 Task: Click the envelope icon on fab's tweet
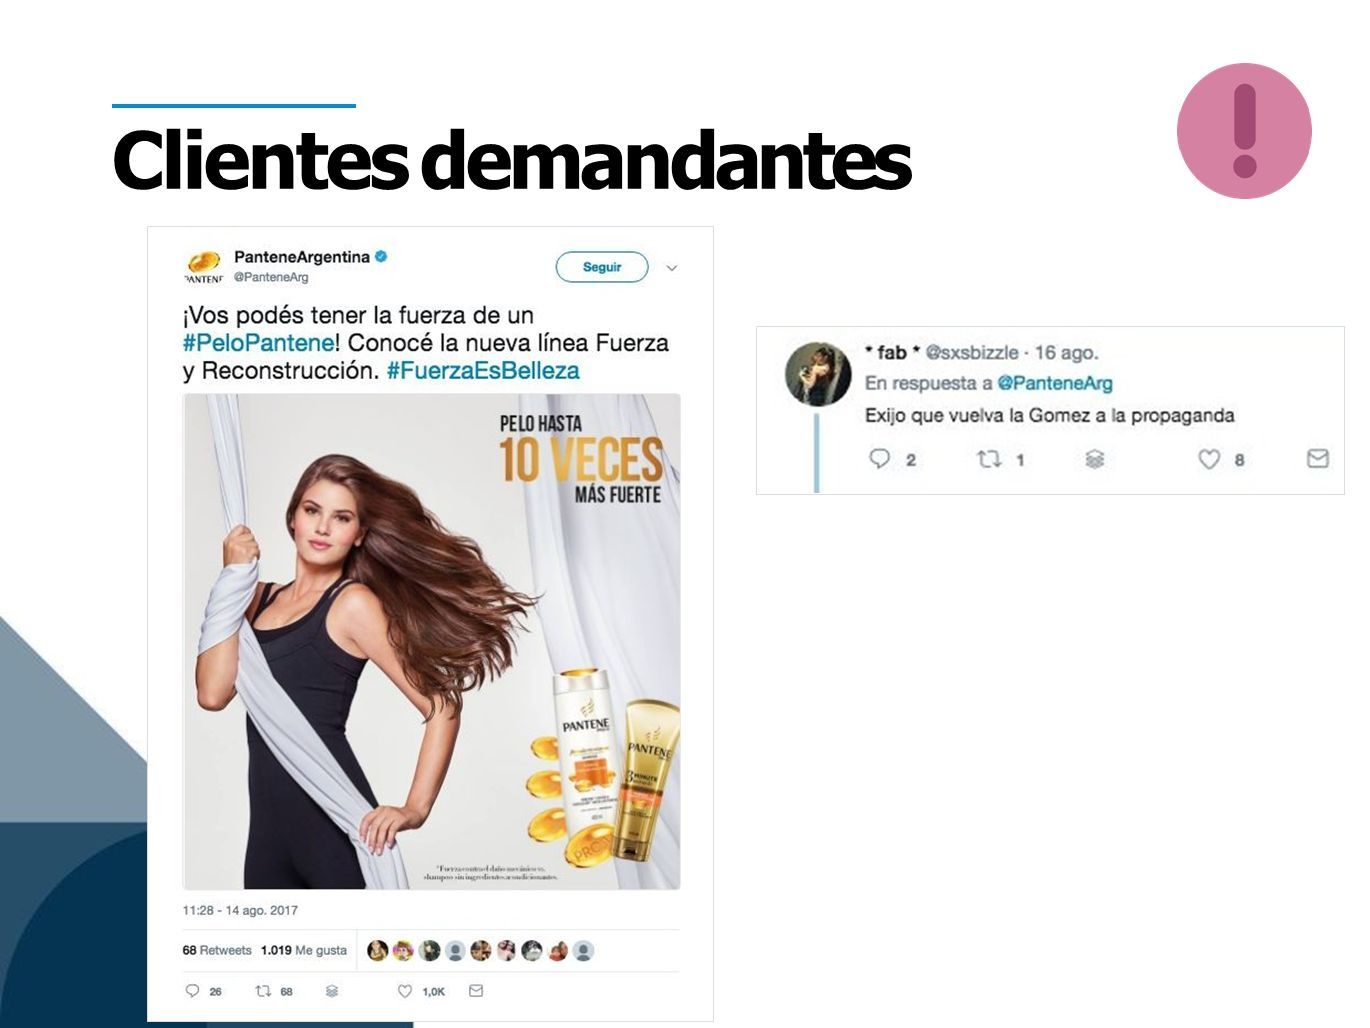1318,459
